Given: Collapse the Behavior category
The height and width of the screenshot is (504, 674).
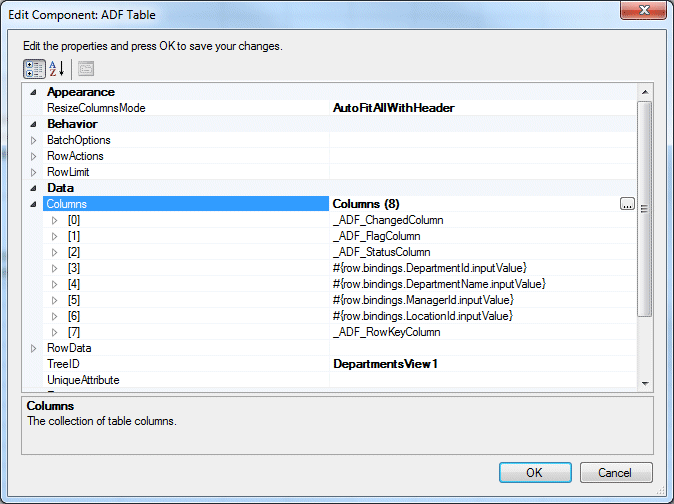Looking at the screenshot, I should point(34,124).
